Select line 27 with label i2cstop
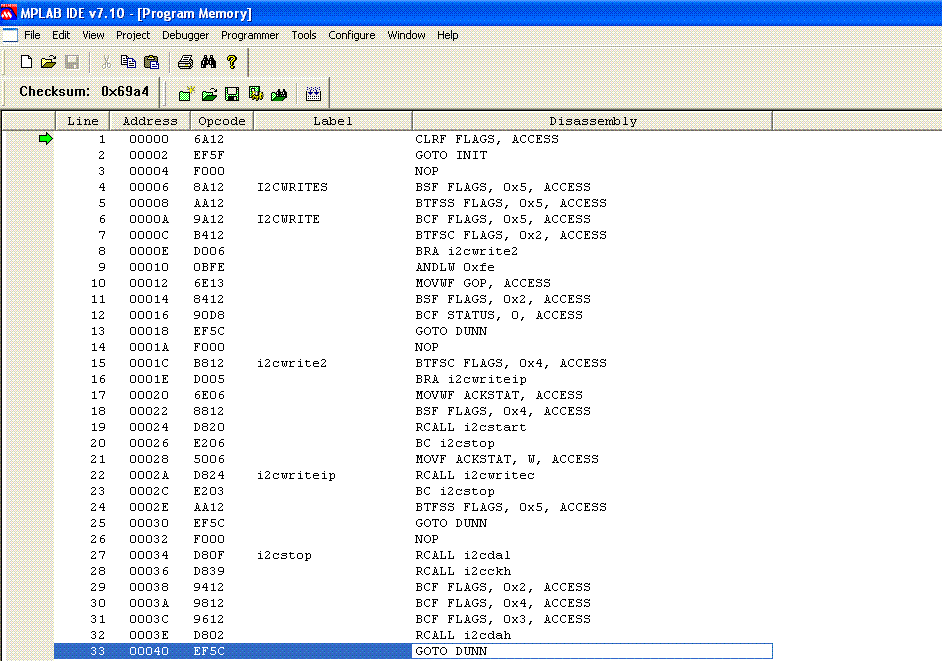The width and height of the screenshot is (942, 661). [284, 555]
